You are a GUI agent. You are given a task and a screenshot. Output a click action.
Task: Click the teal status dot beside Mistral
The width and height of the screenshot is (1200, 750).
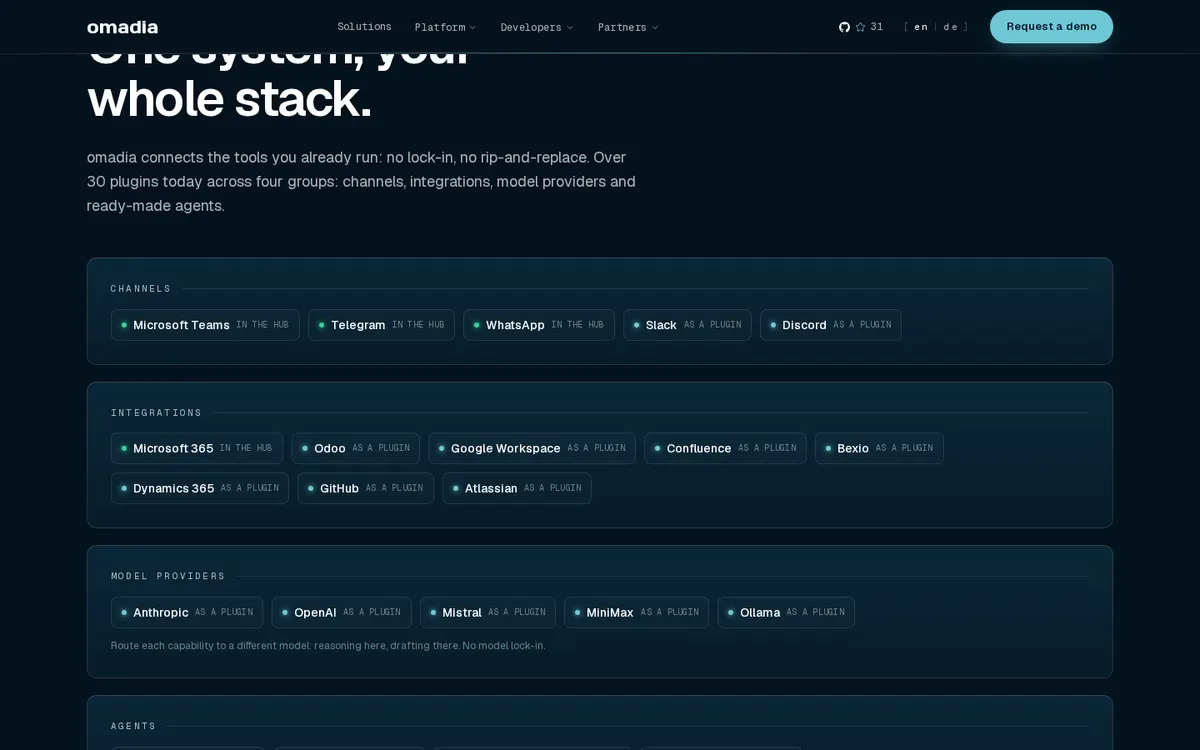433,612
